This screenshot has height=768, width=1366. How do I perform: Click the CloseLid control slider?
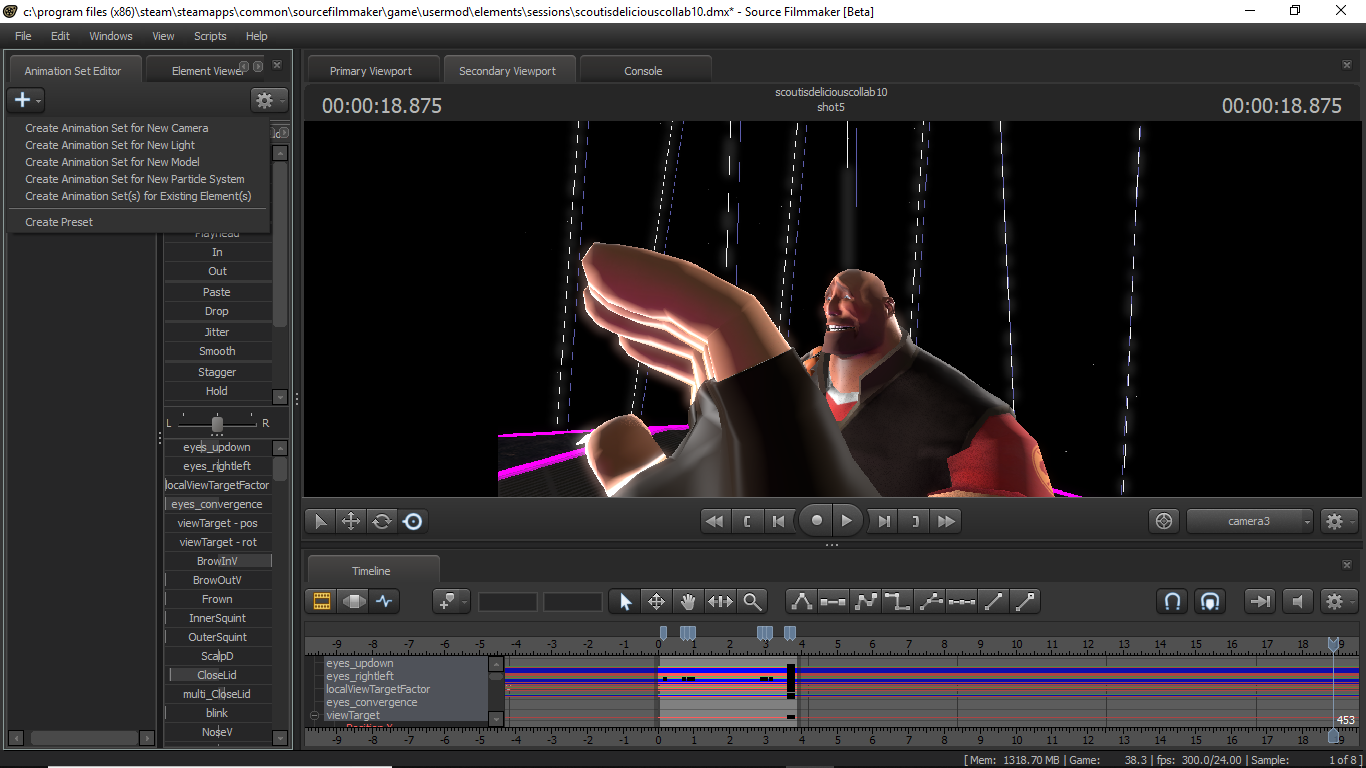(218, 675)
